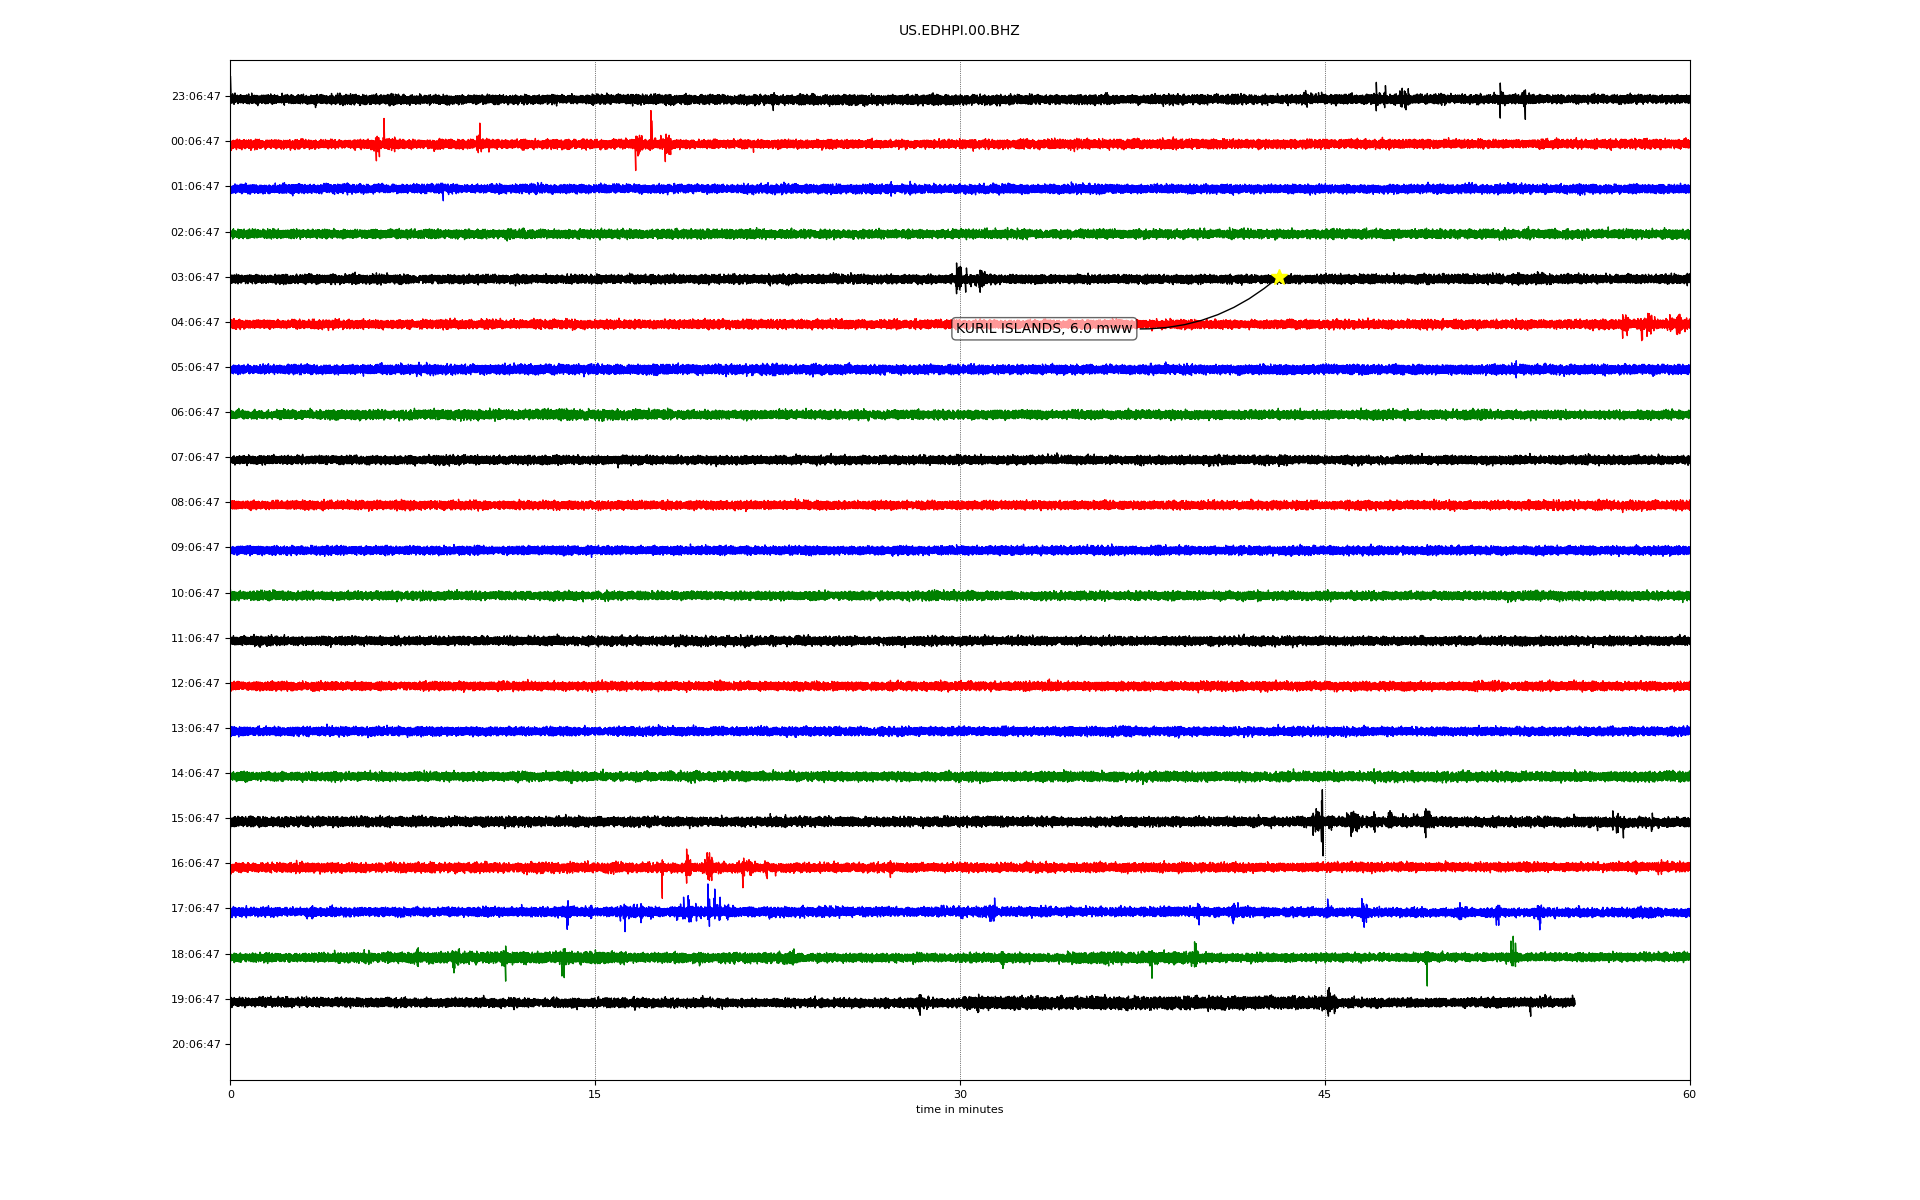Click the 04:06:47 time label
This screenshot has width=1920, height=1200.
[196, 323]
